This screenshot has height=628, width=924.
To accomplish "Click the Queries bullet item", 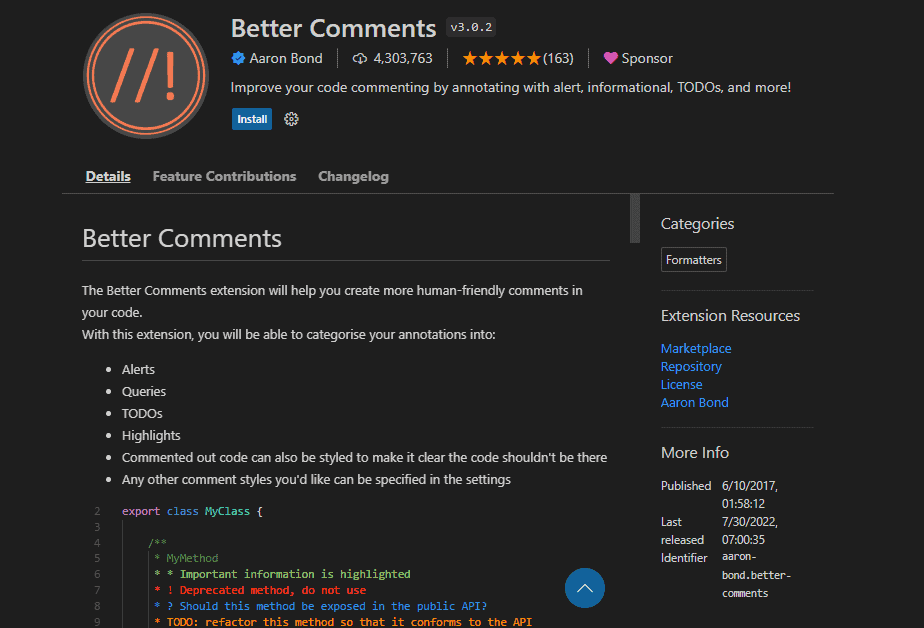I will pos(144,391).
